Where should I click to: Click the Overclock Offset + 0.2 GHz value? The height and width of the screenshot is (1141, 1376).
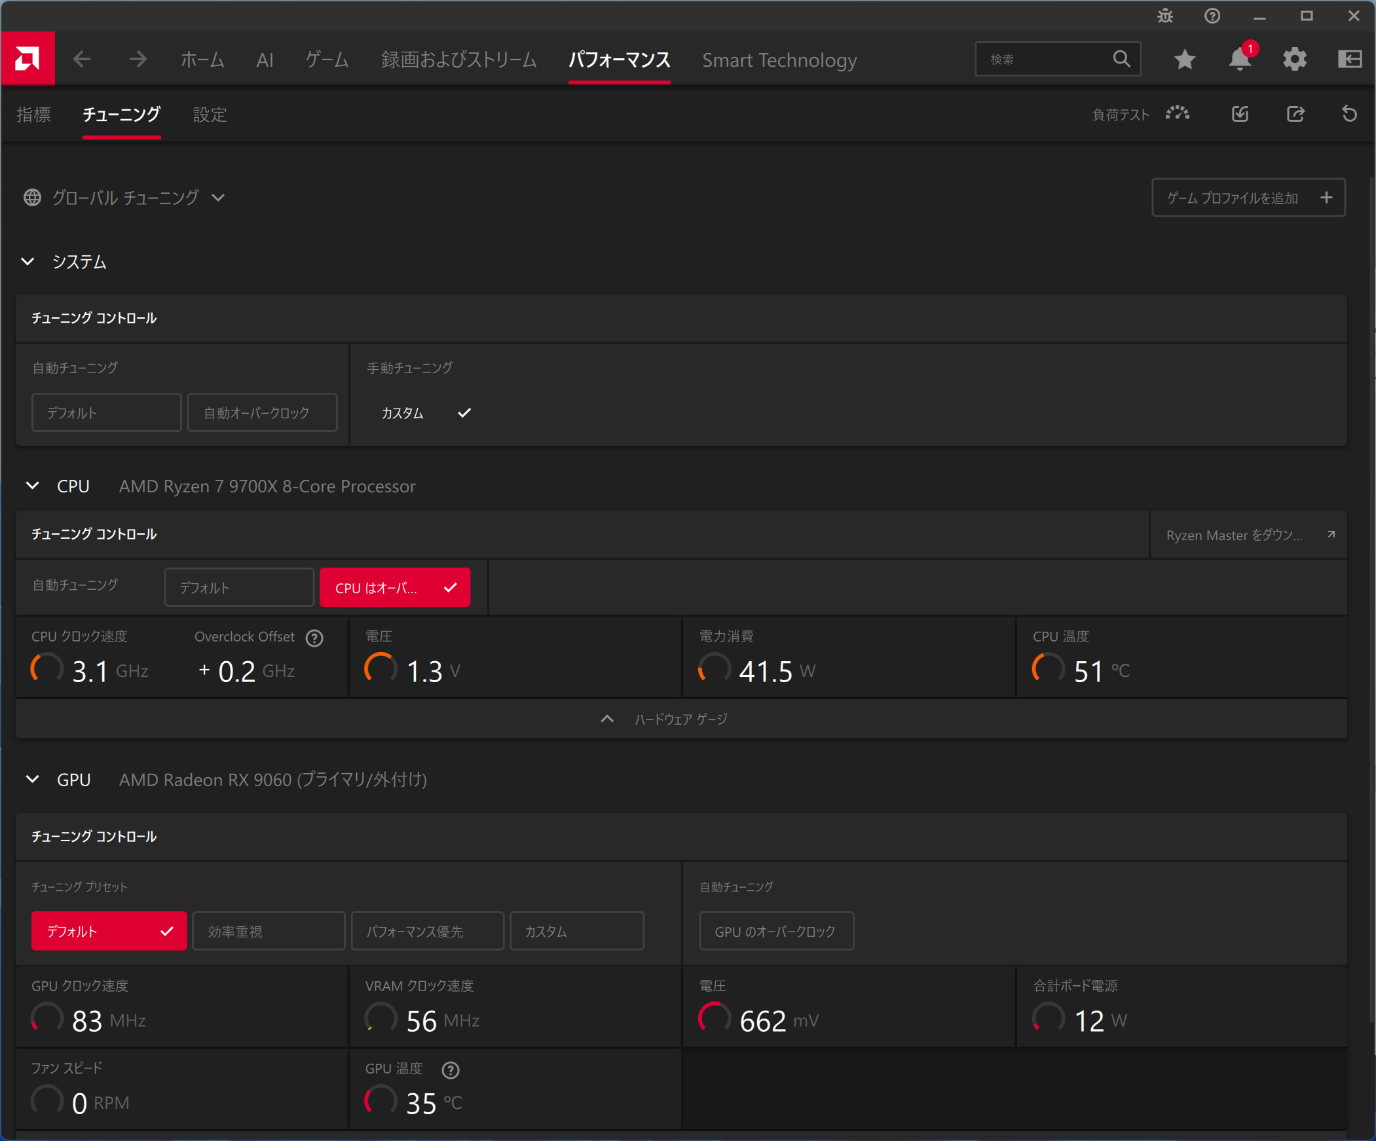coord(247,671)
